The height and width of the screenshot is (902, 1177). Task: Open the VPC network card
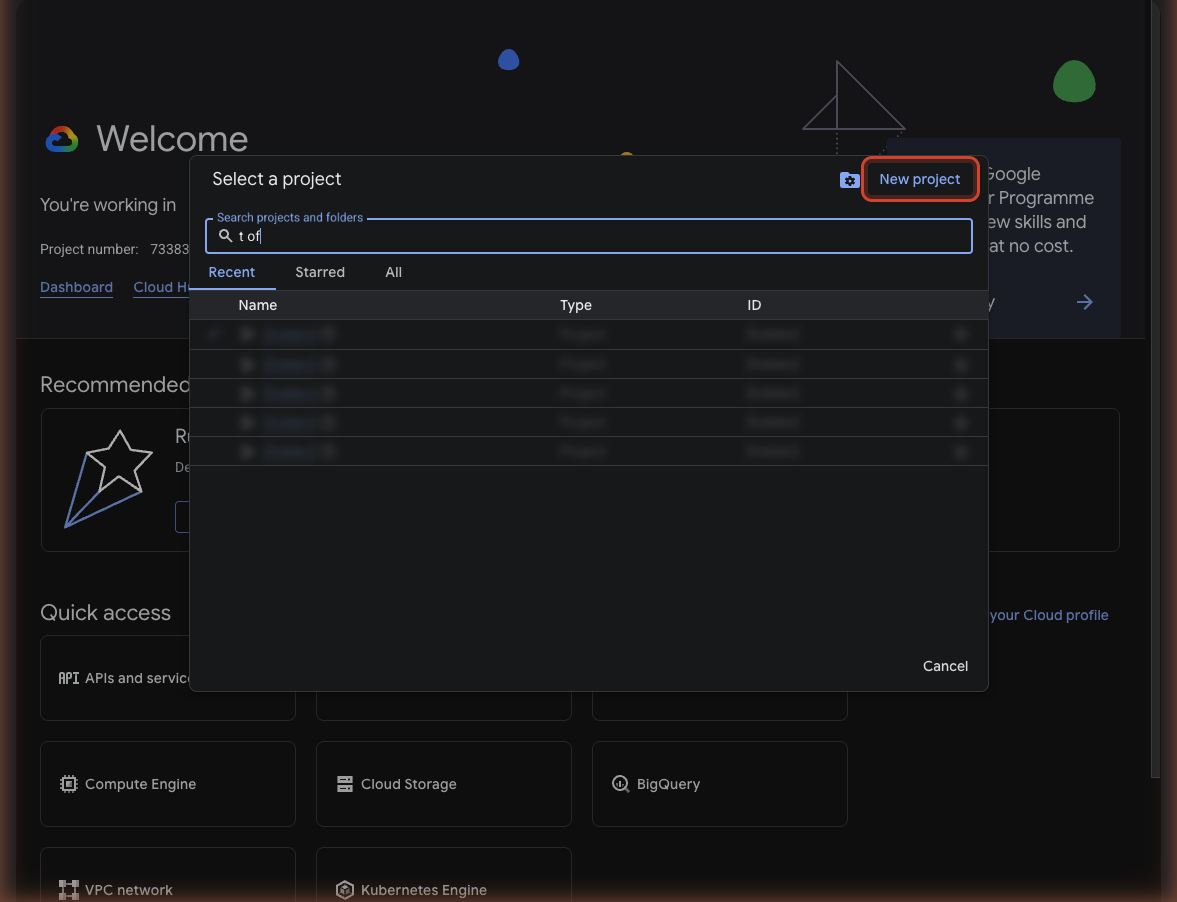tap(167, 875)
